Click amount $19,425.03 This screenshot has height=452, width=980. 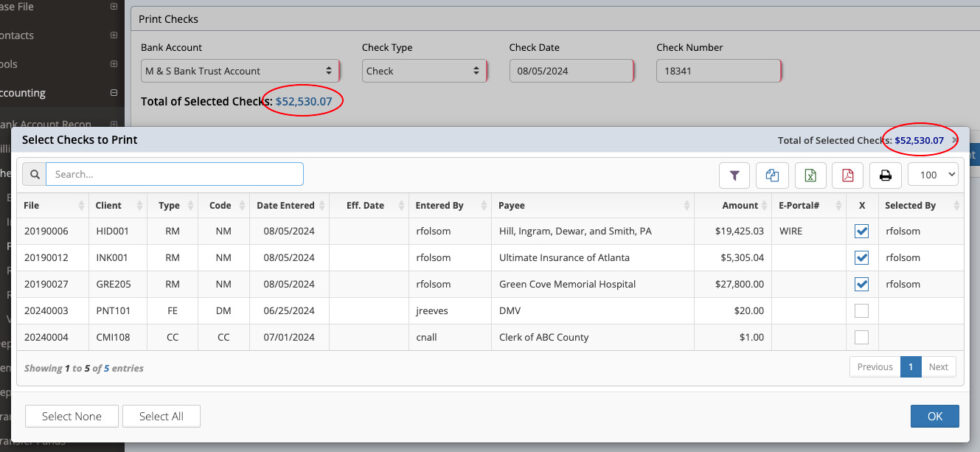(x=739, y=231)
